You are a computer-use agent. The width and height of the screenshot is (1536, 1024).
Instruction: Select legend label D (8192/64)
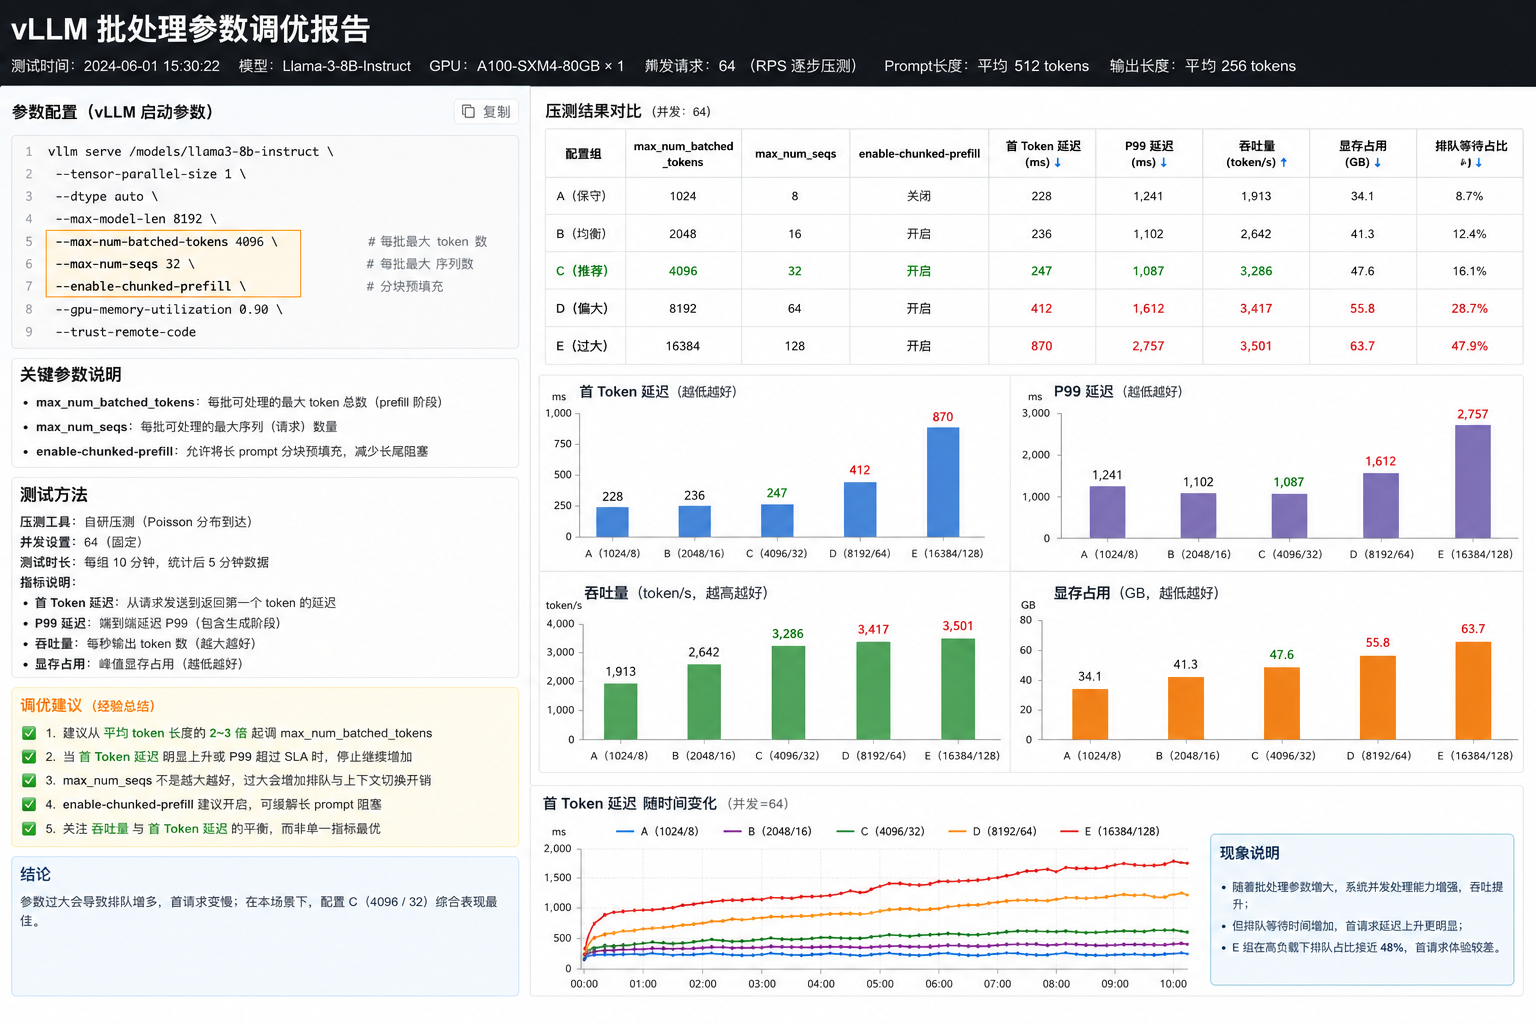pos(1004,831)
